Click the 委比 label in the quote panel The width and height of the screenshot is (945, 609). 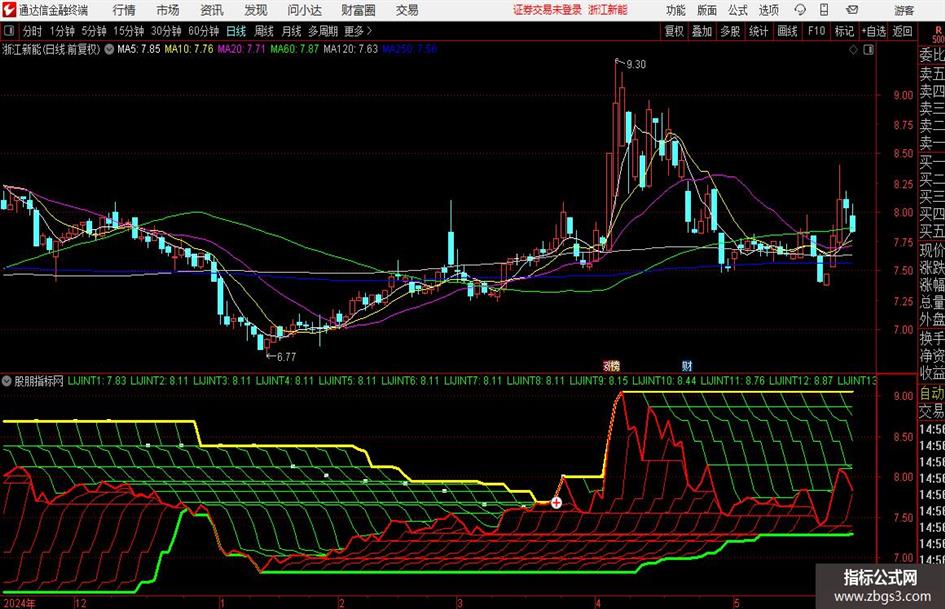tap(932, 55)
